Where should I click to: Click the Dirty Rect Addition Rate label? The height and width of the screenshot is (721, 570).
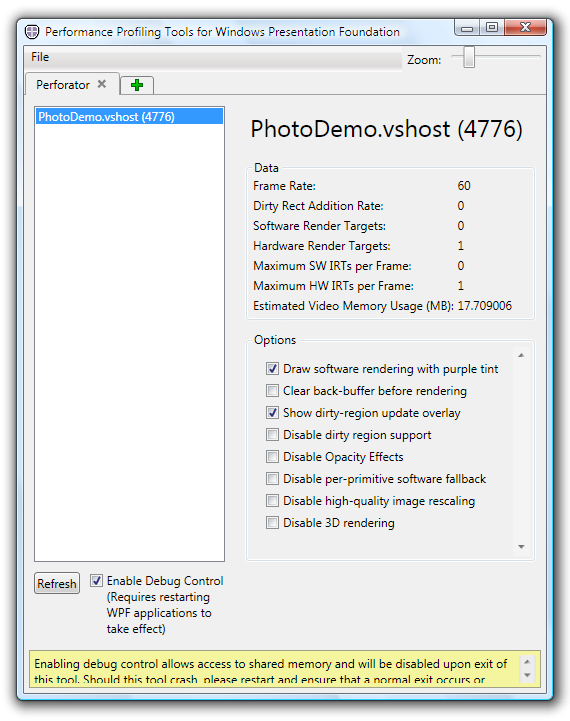point(318,206)
